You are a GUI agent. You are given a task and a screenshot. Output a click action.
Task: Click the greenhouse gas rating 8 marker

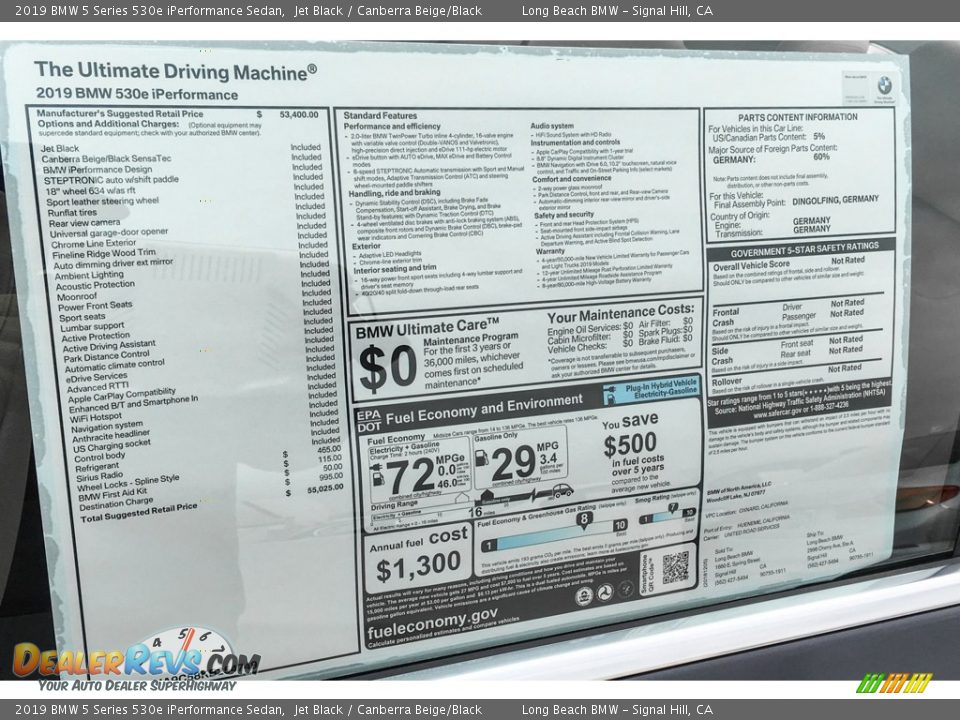click(x=583, y=518)
